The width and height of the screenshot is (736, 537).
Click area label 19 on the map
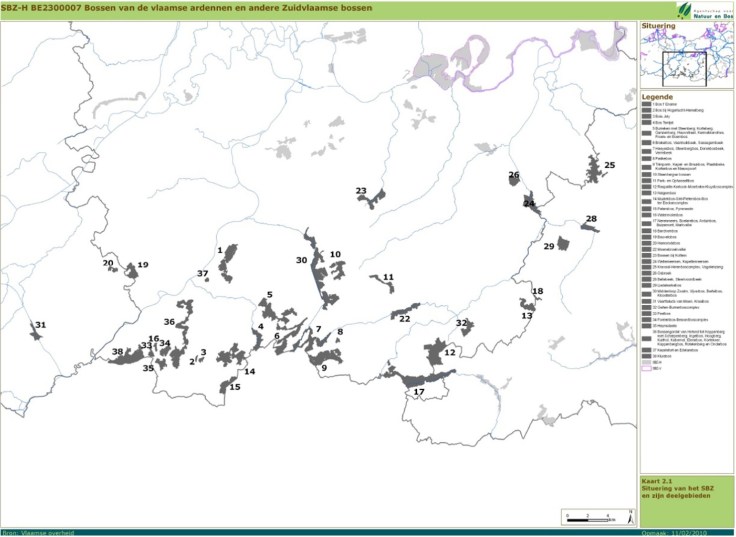click(143, 265)
